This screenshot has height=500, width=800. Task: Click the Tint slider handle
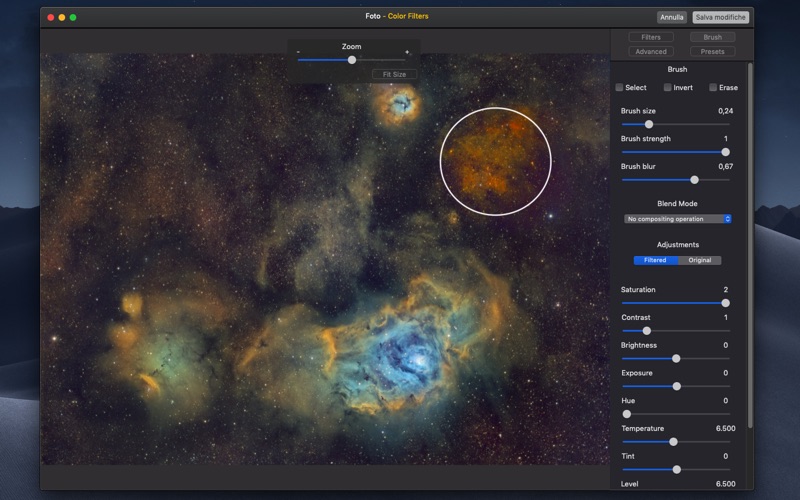[x=677, y=469]
